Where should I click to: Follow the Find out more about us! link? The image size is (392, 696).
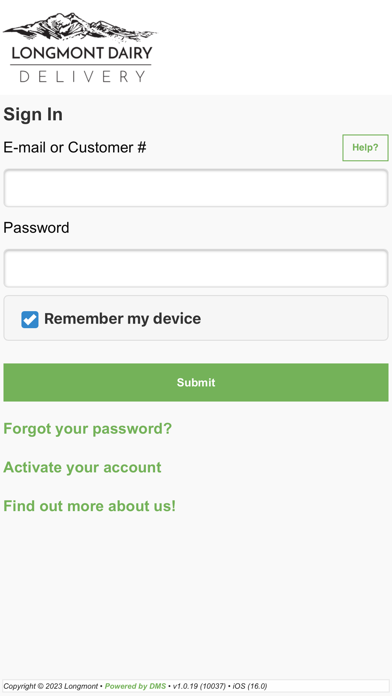point(89,506)
